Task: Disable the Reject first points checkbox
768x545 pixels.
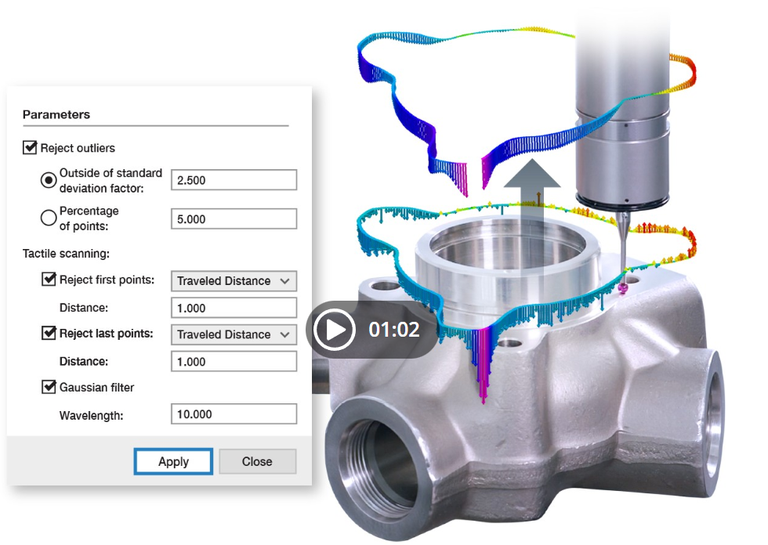Action: pos(49,280)
